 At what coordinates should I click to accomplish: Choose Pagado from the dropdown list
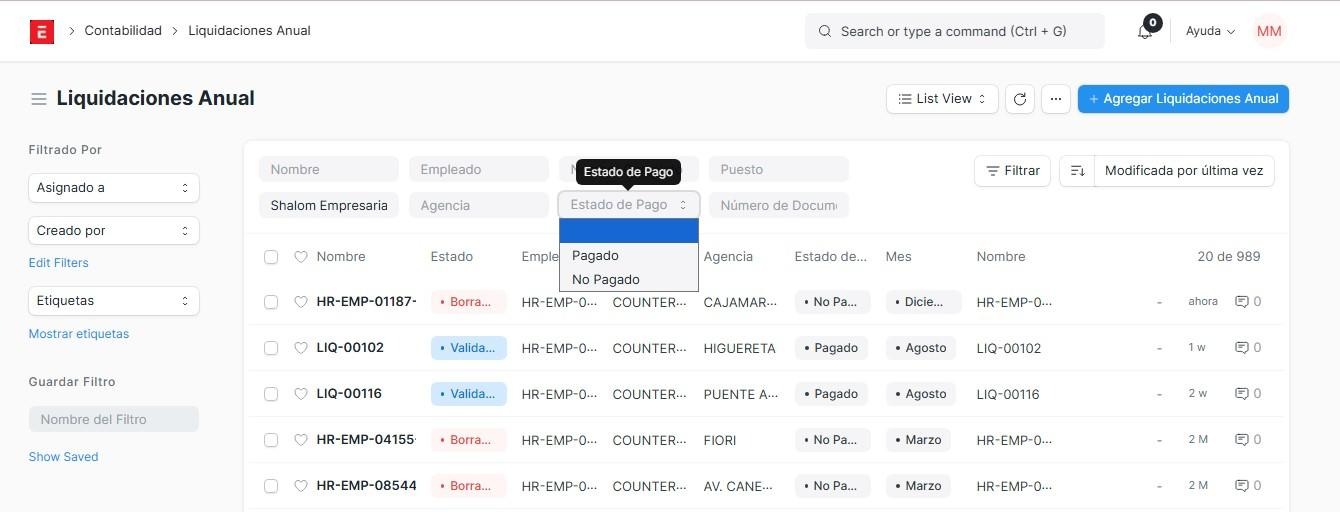pos(596,256)
